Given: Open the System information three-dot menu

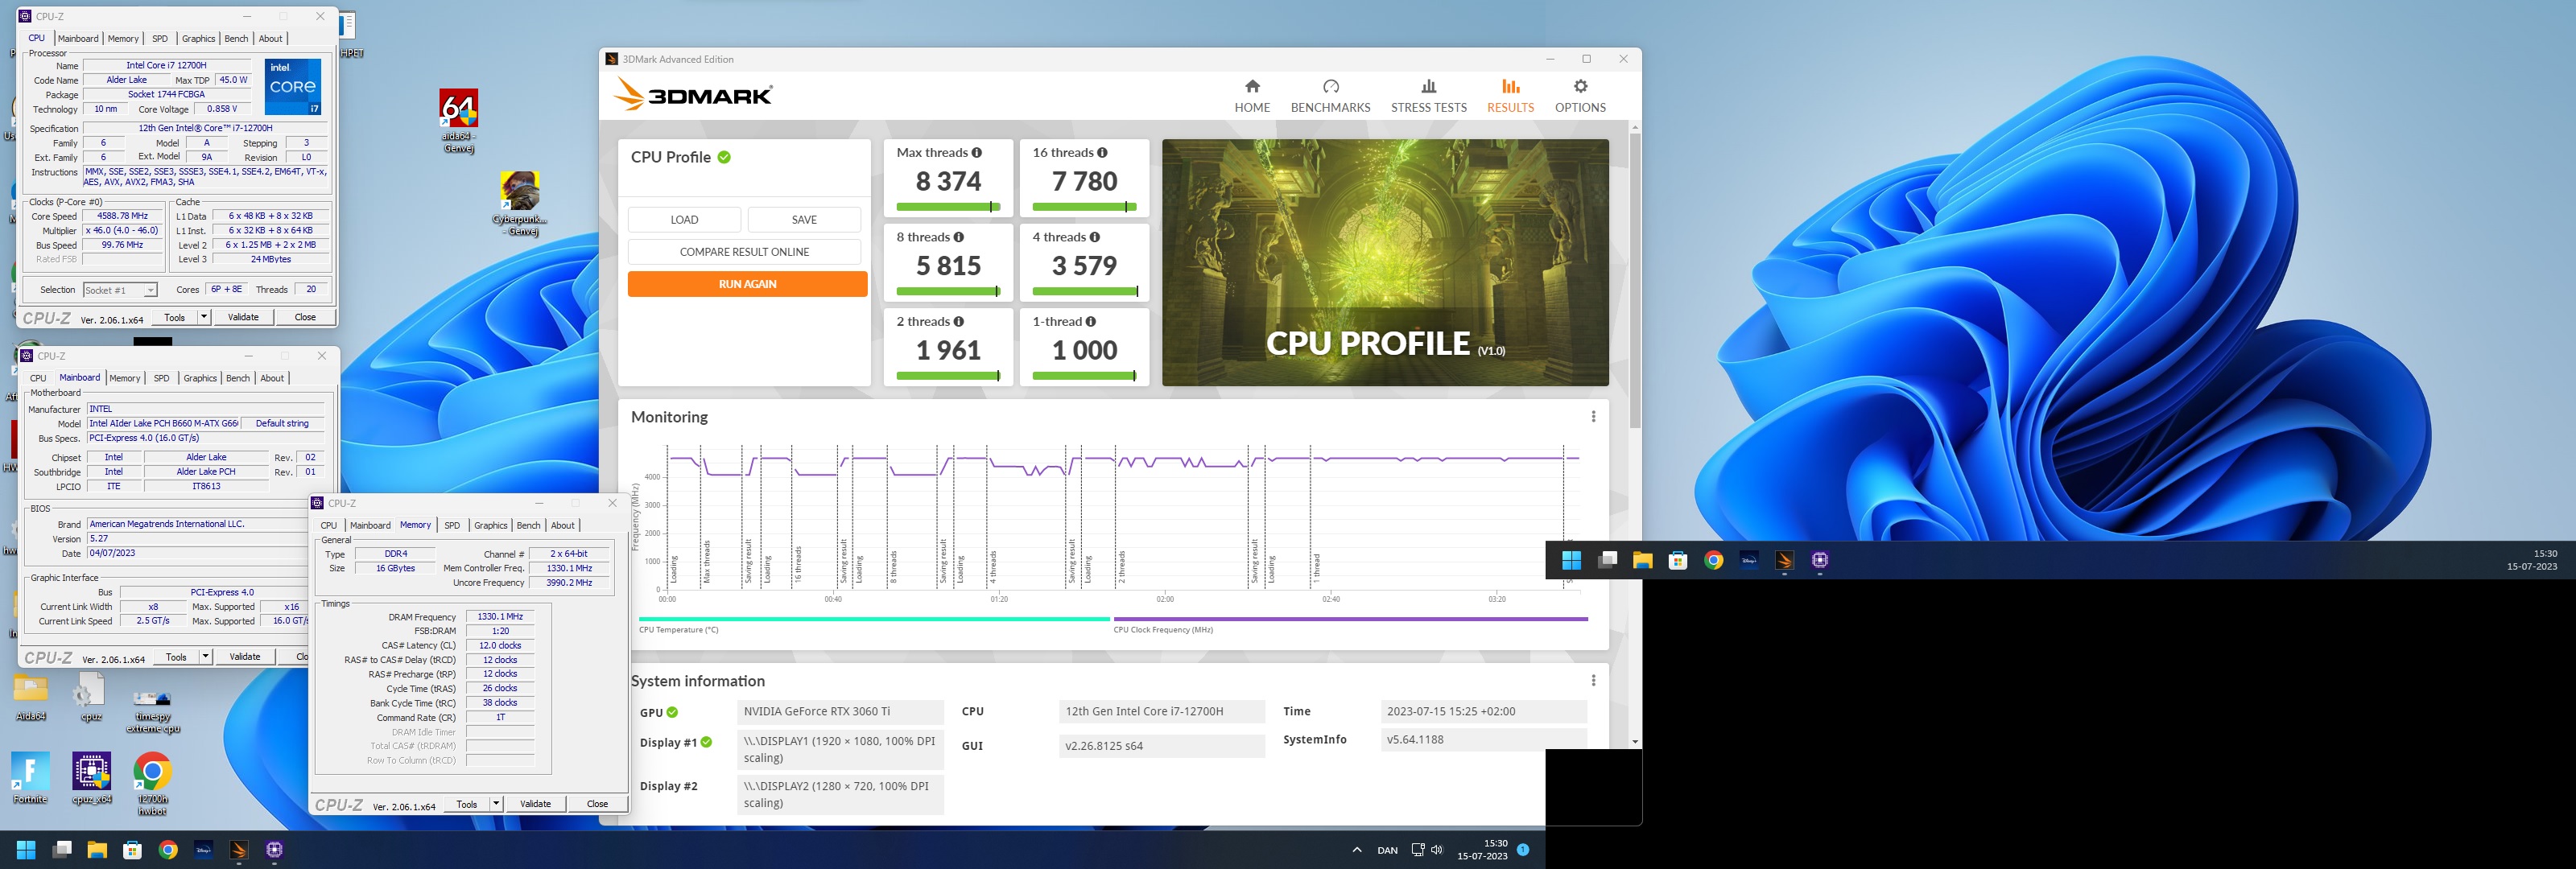Looking at the screenshot, I should (x=1593, y=681).
